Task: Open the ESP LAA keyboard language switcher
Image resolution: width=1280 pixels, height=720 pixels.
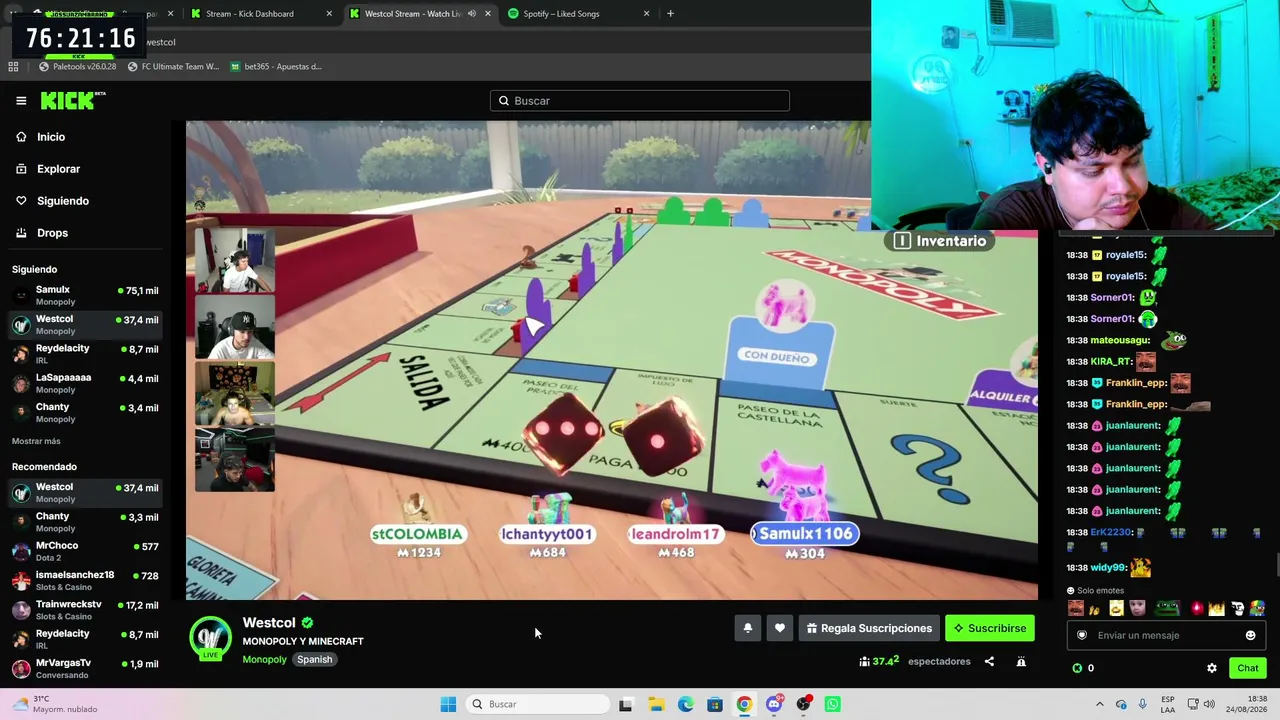Action: tap(1168, 704)
